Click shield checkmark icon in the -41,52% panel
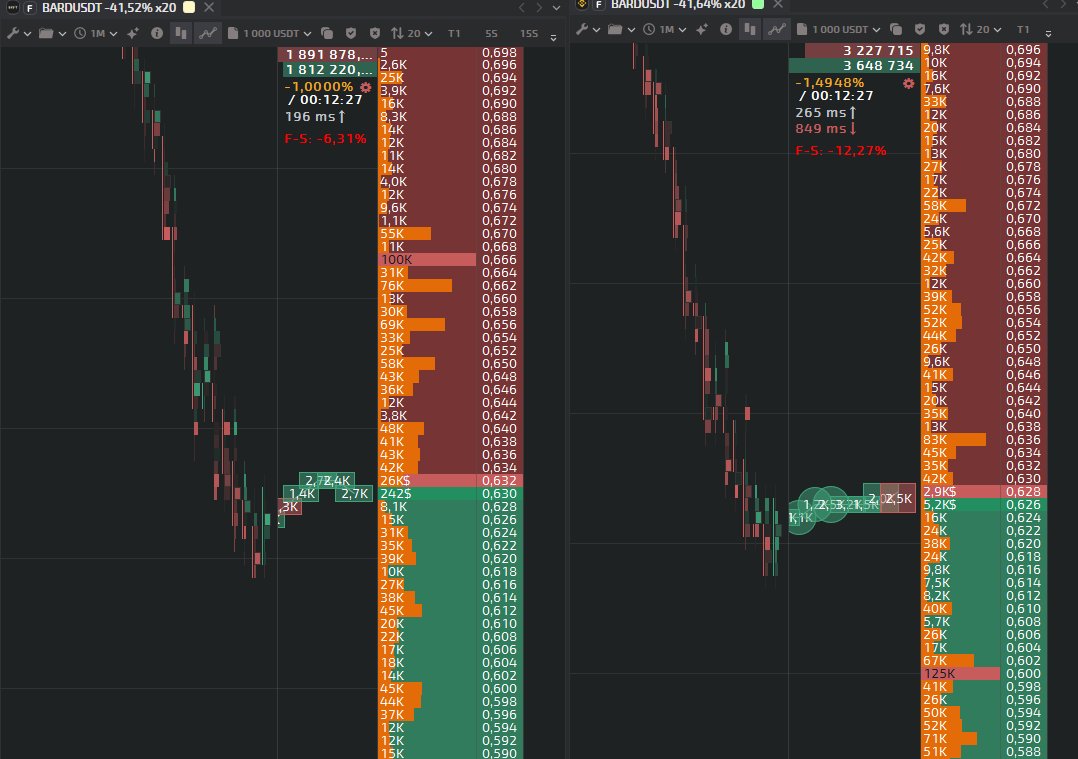This screenshot has height=759, width=1078. (351, 33)
